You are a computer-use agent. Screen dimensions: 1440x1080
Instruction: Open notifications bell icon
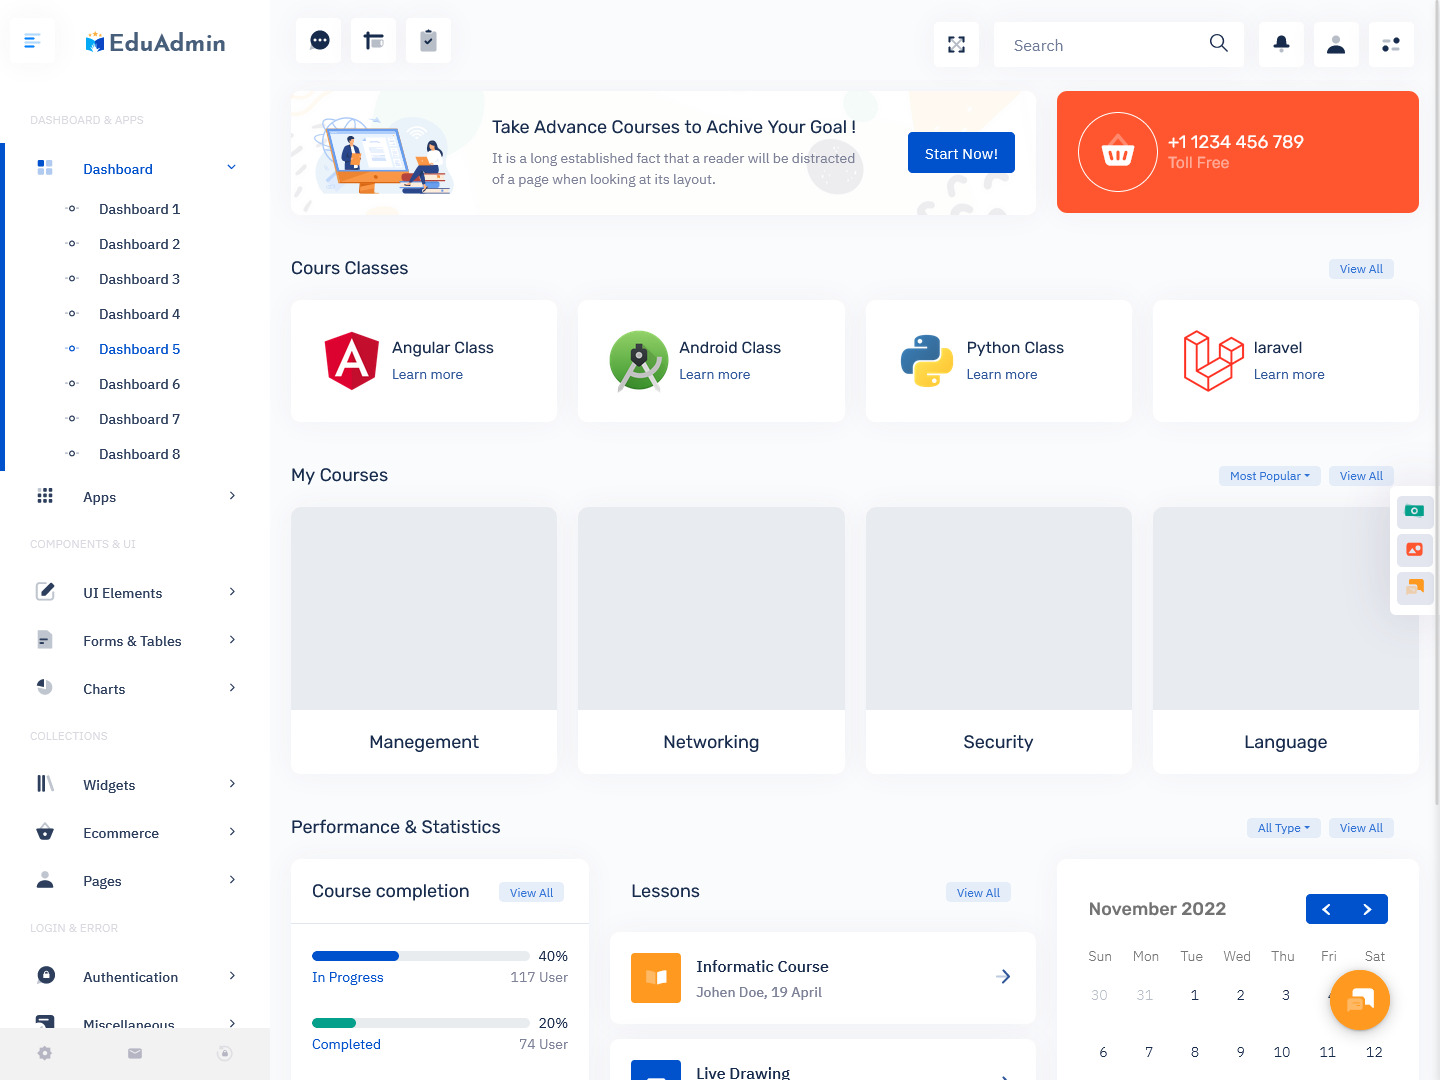click(1281, 44)
